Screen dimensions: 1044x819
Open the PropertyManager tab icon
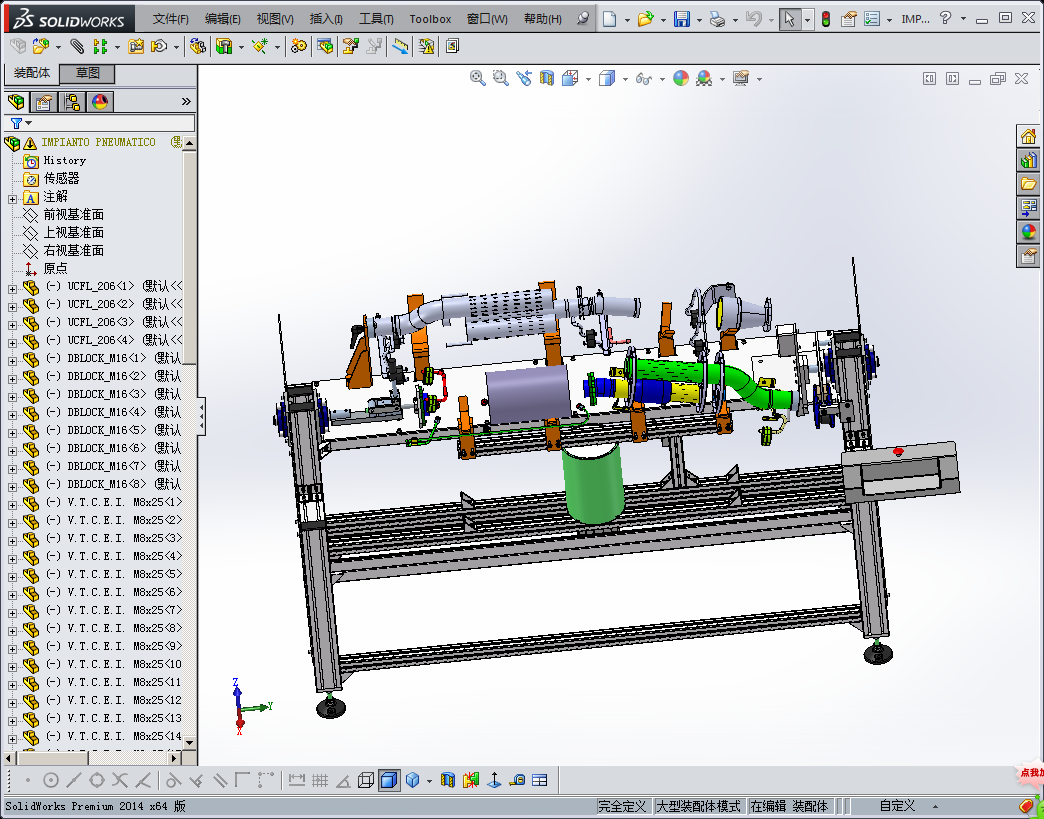(x=44, y=102)
